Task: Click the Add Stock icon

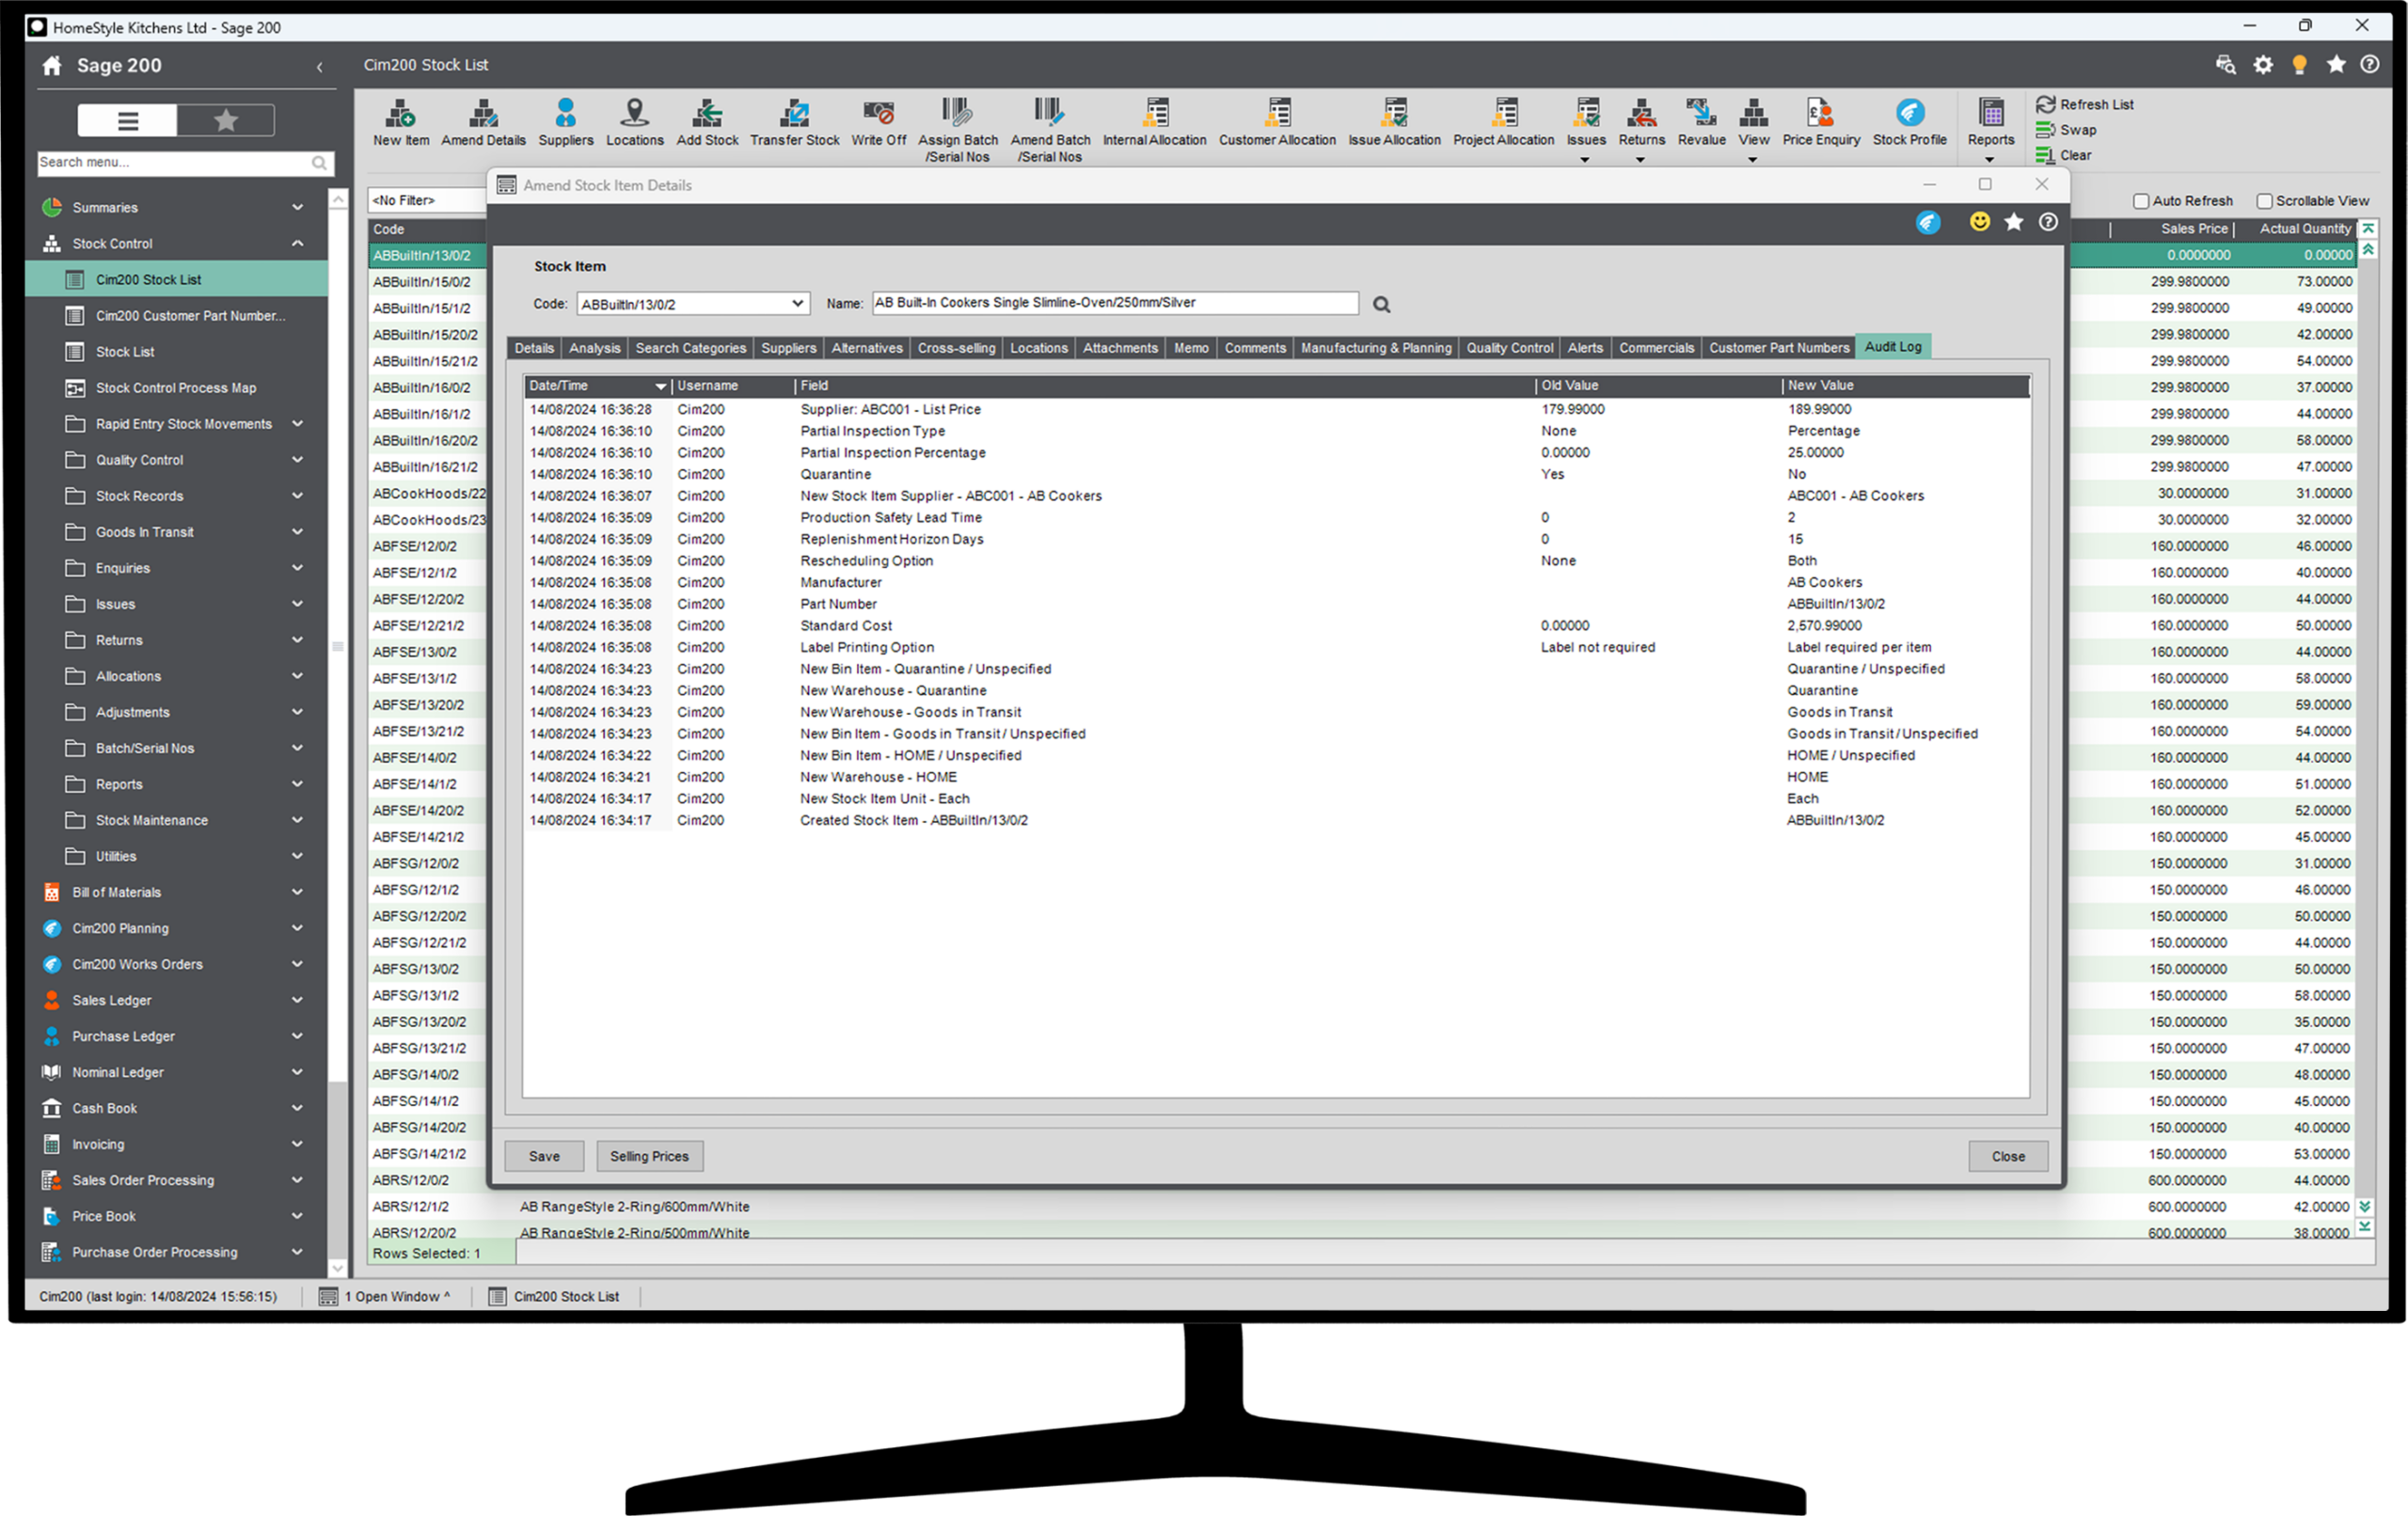Action: click(707, 113)
